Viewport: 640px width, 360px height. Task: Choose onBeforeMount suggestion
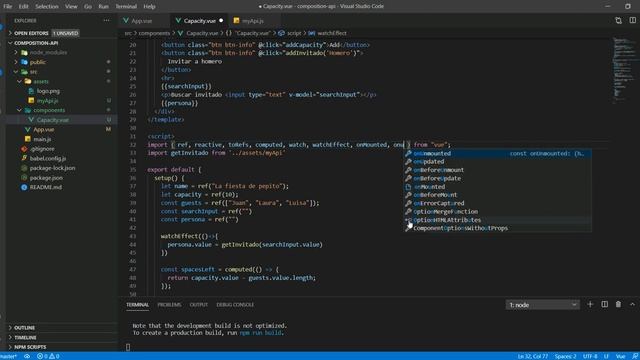pyautogui.click(x=497, y=195)
